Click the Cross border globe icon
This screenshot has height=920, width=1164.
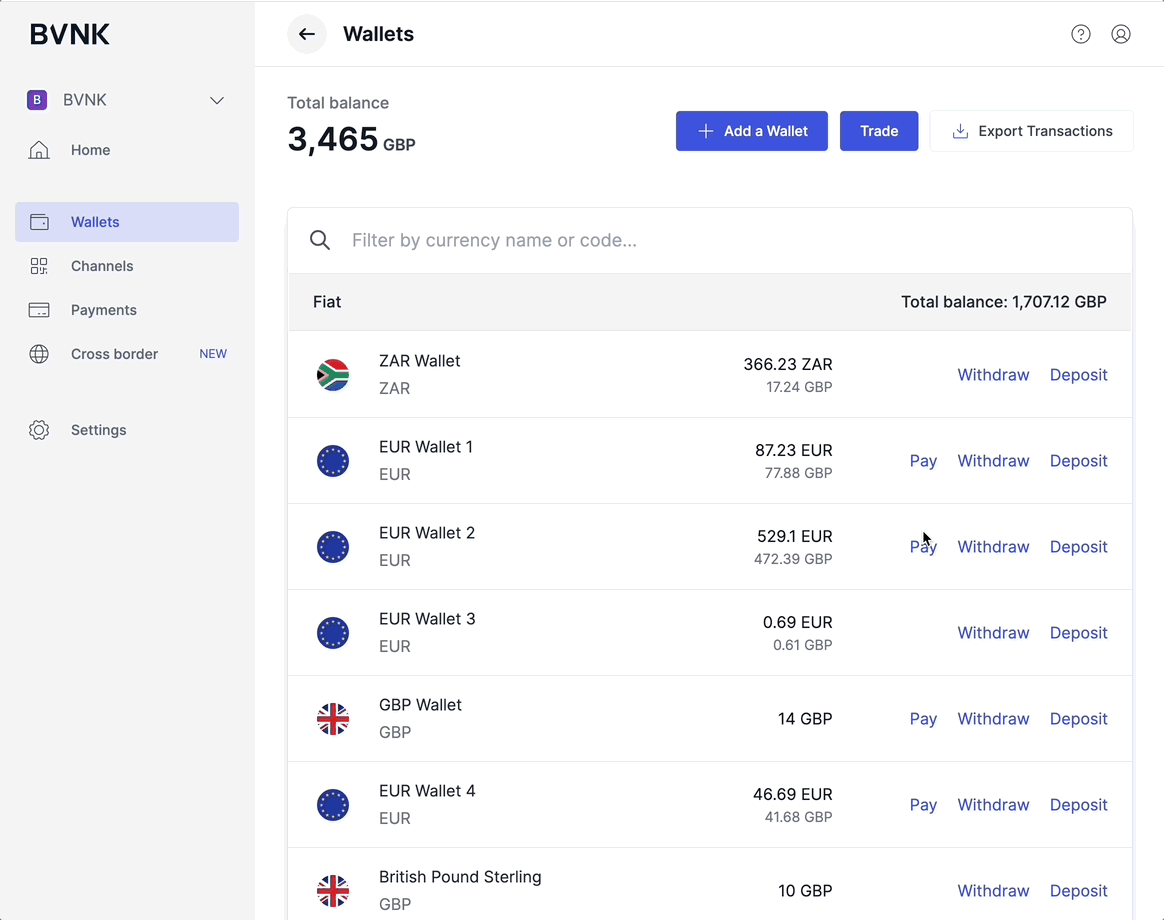tap(39, 354)
